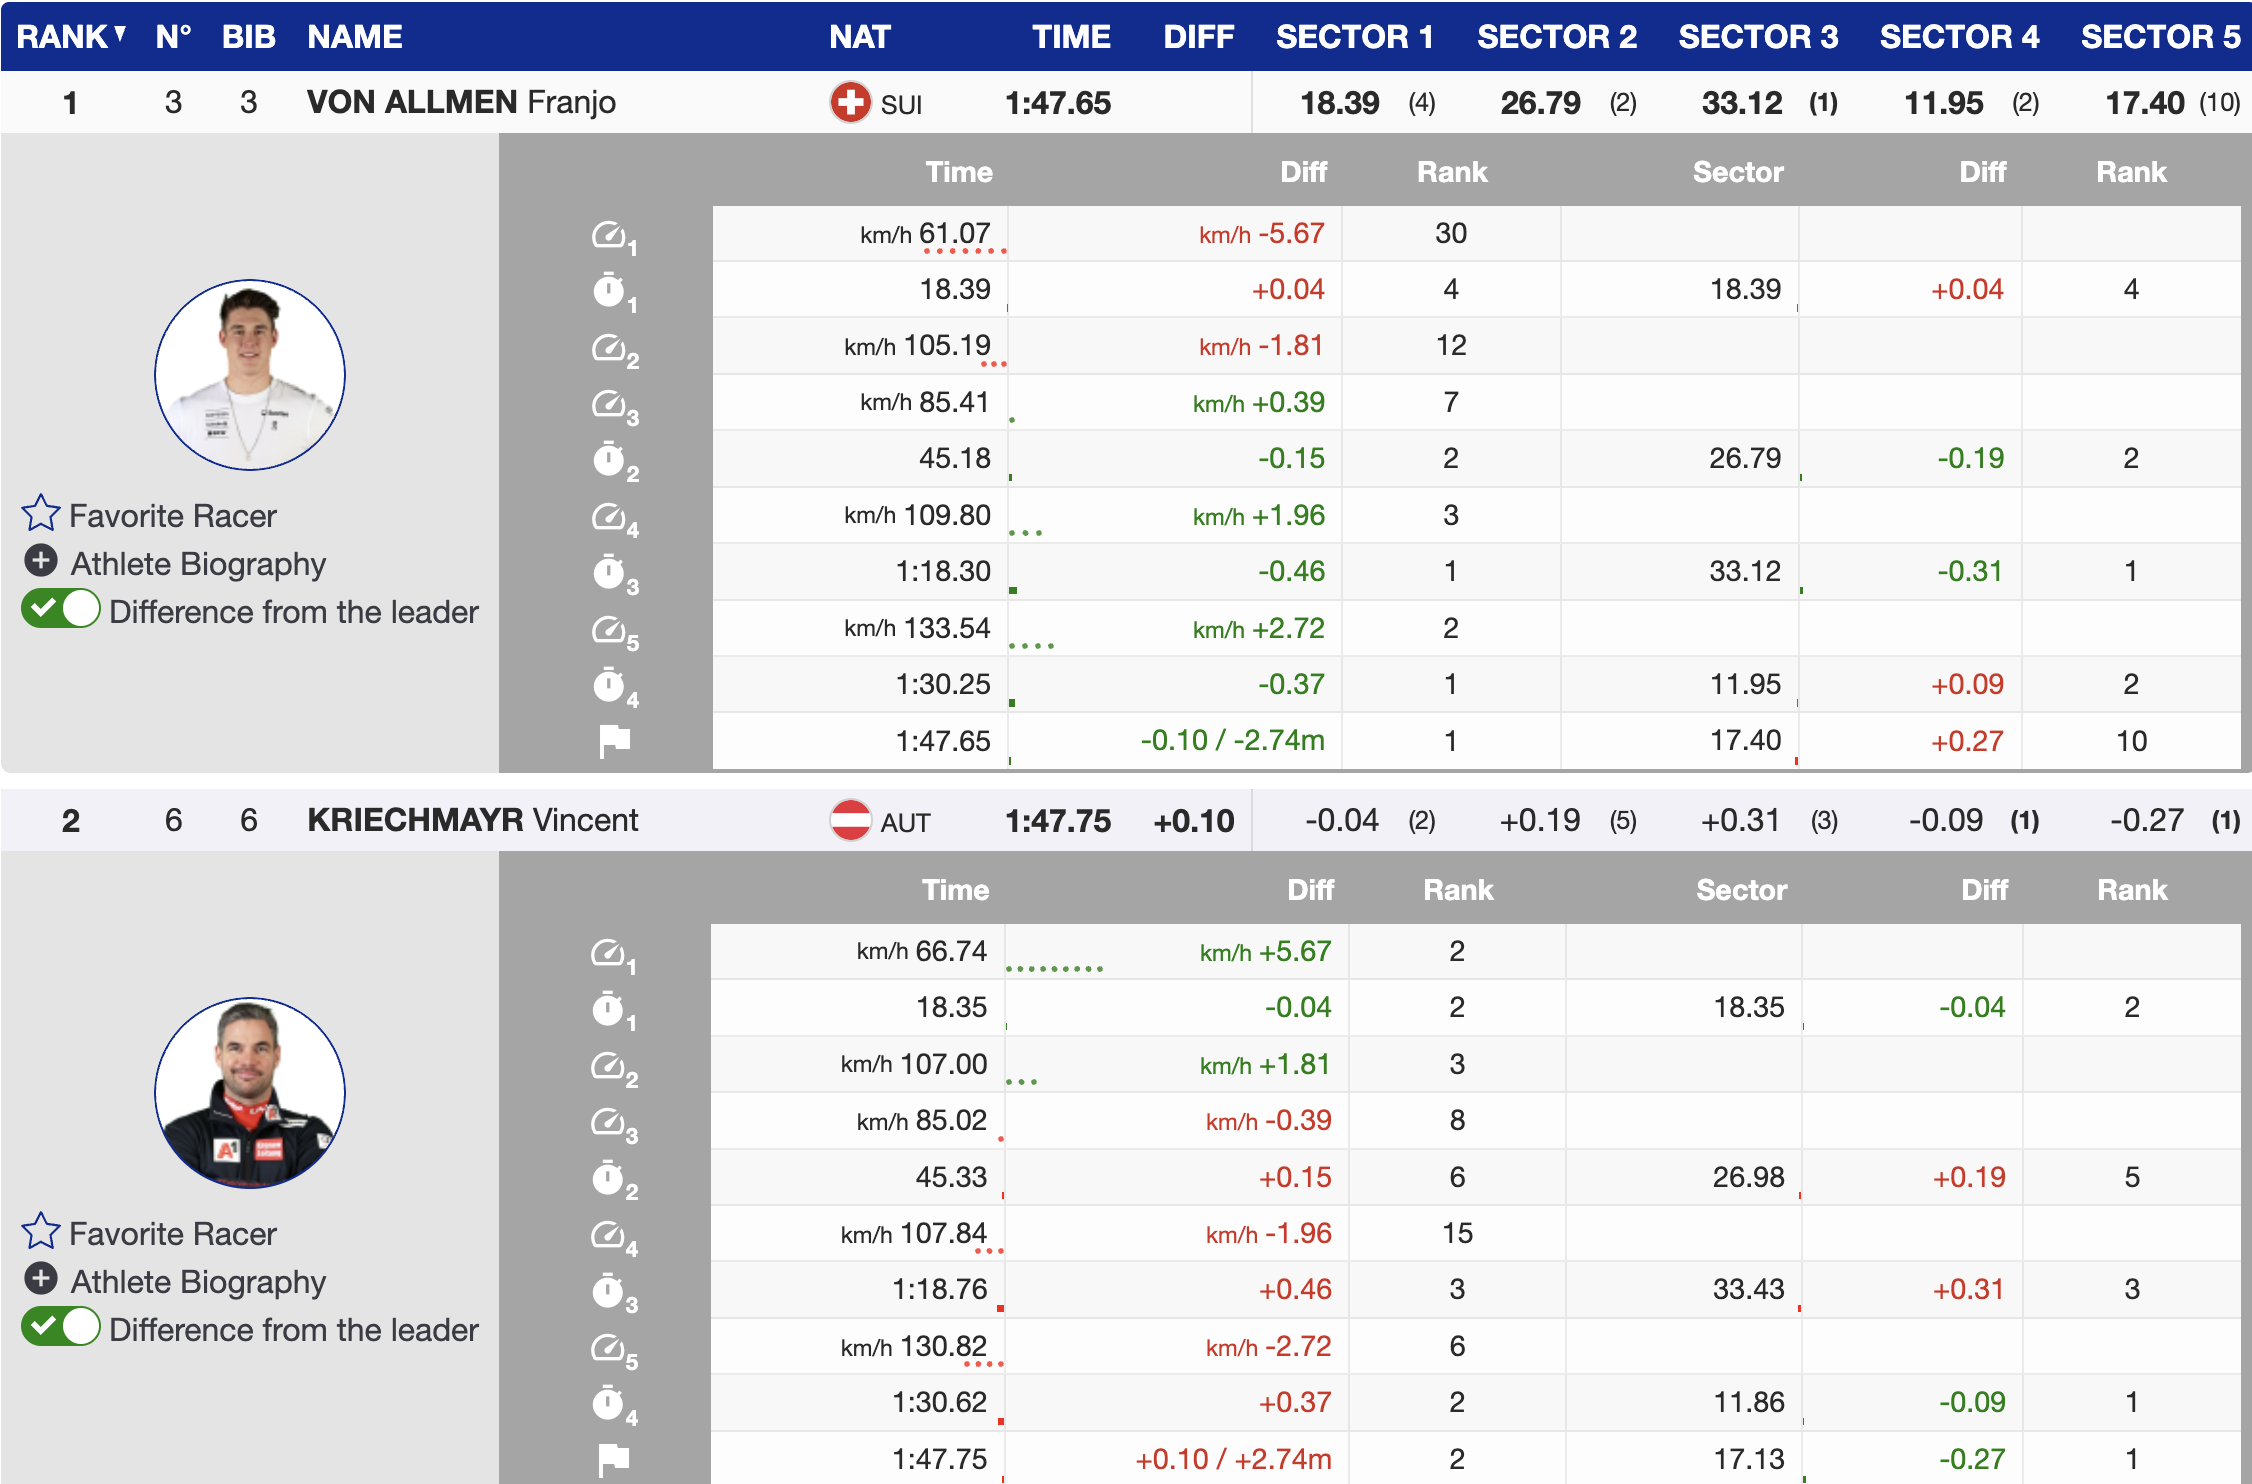
Task: Toggle Kriechmayr's Difference from the leader switch
Action: [61, 1327]
